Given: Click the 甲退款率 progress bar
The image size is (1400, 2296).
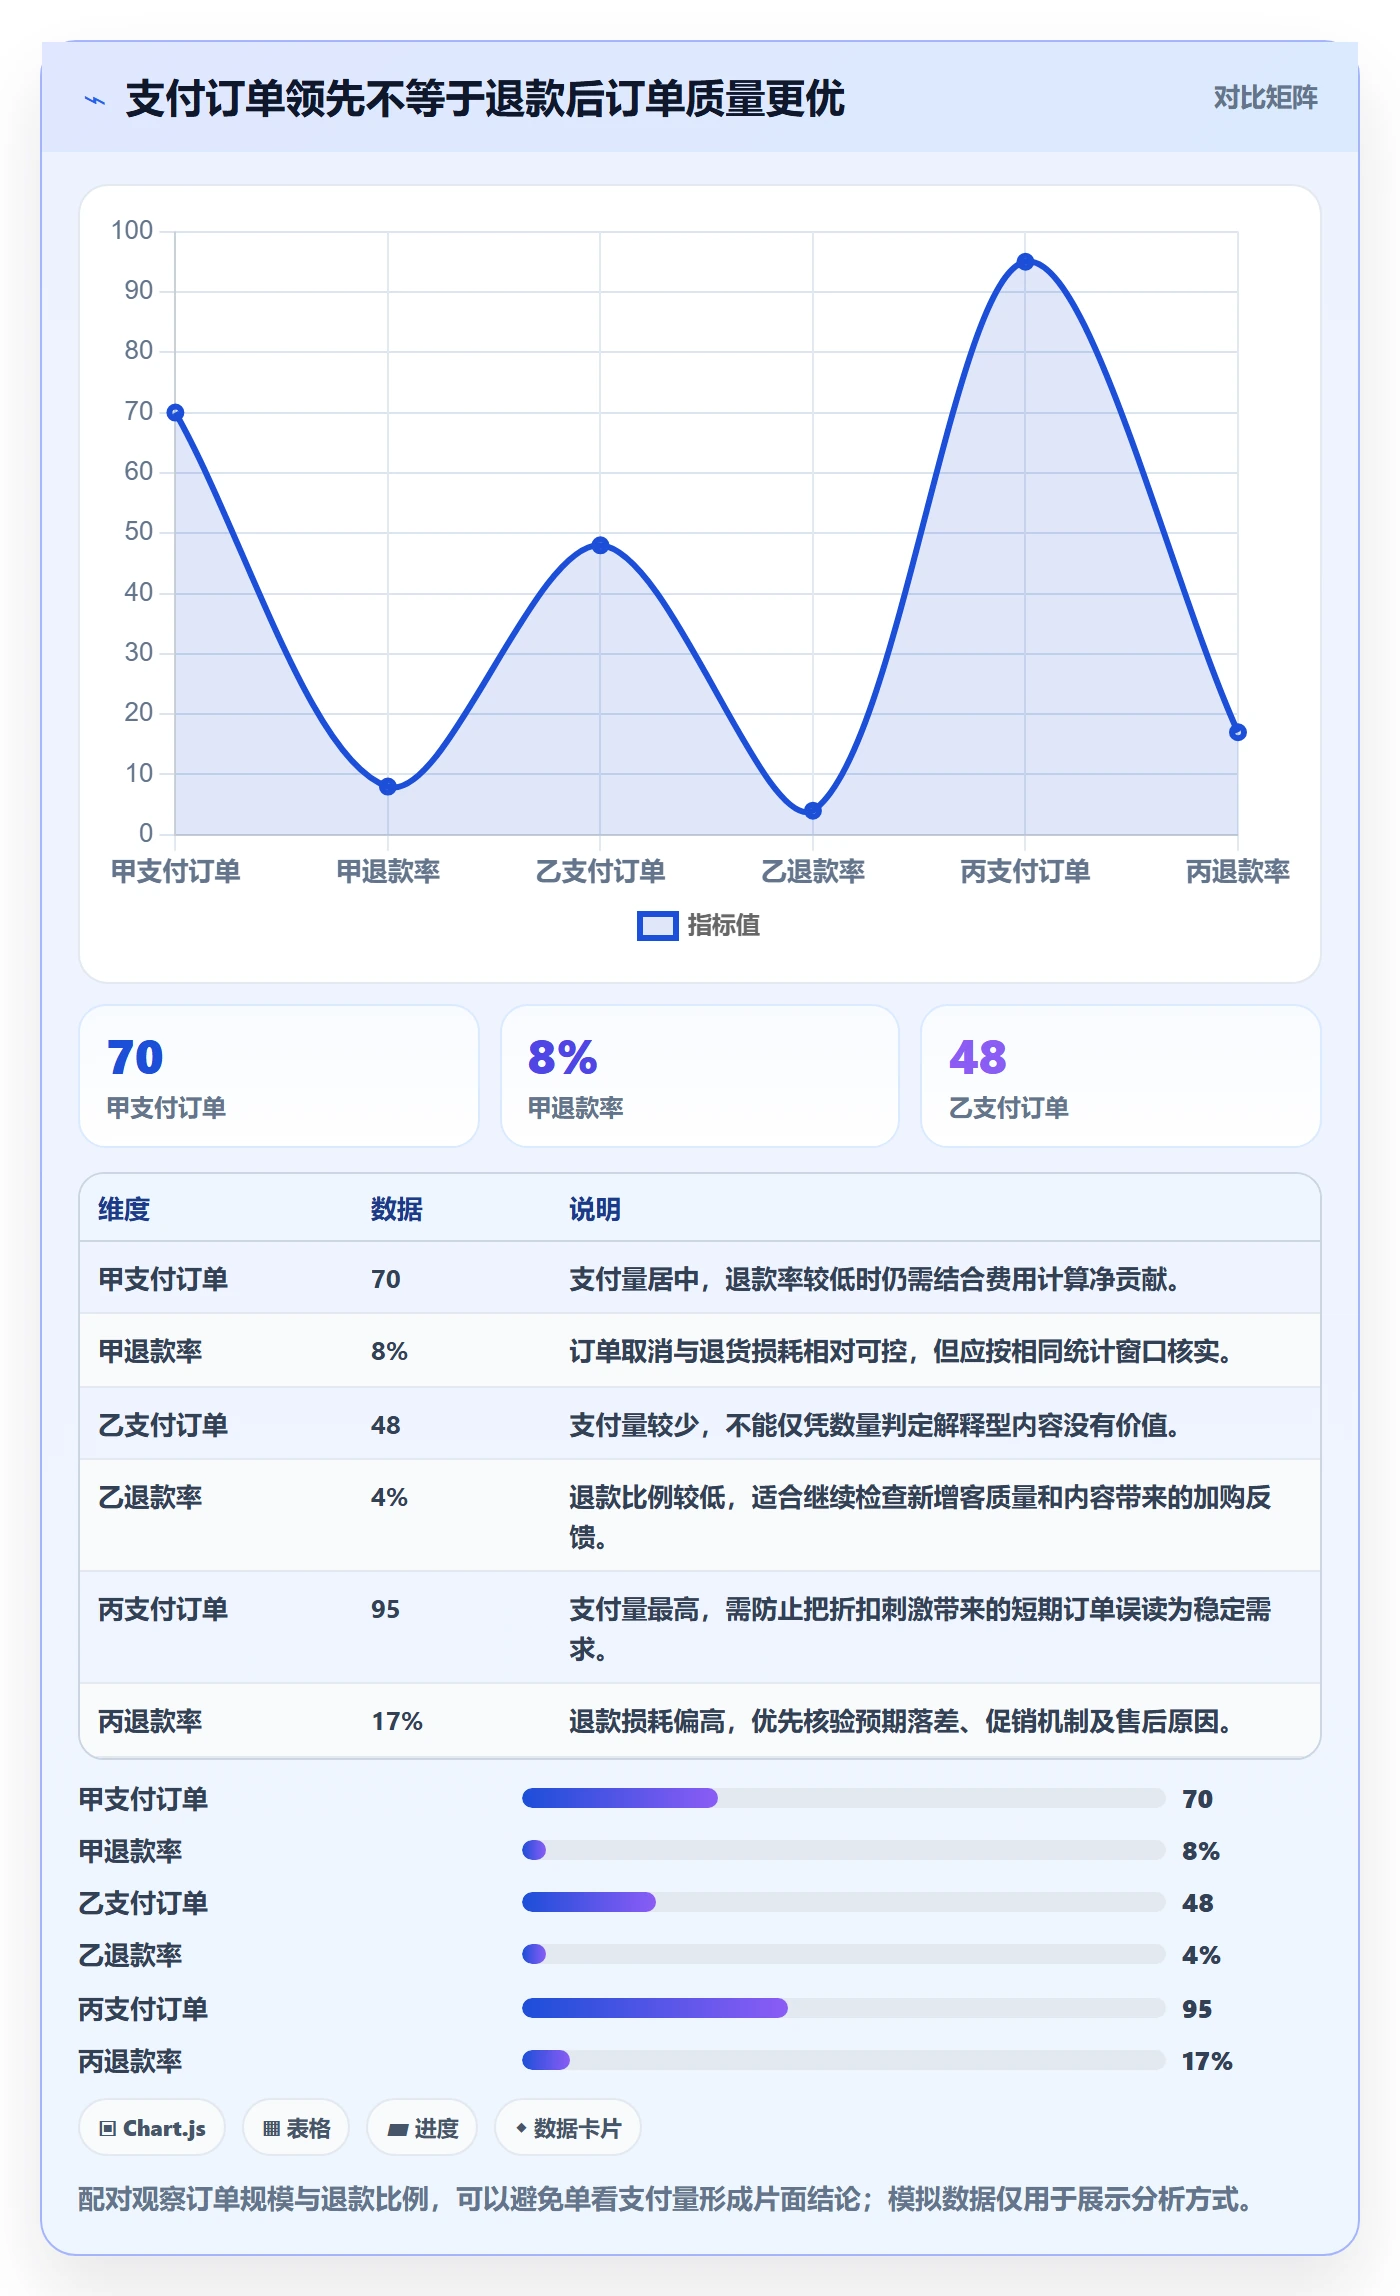Looking at the screenshot, I should 844,1850.
